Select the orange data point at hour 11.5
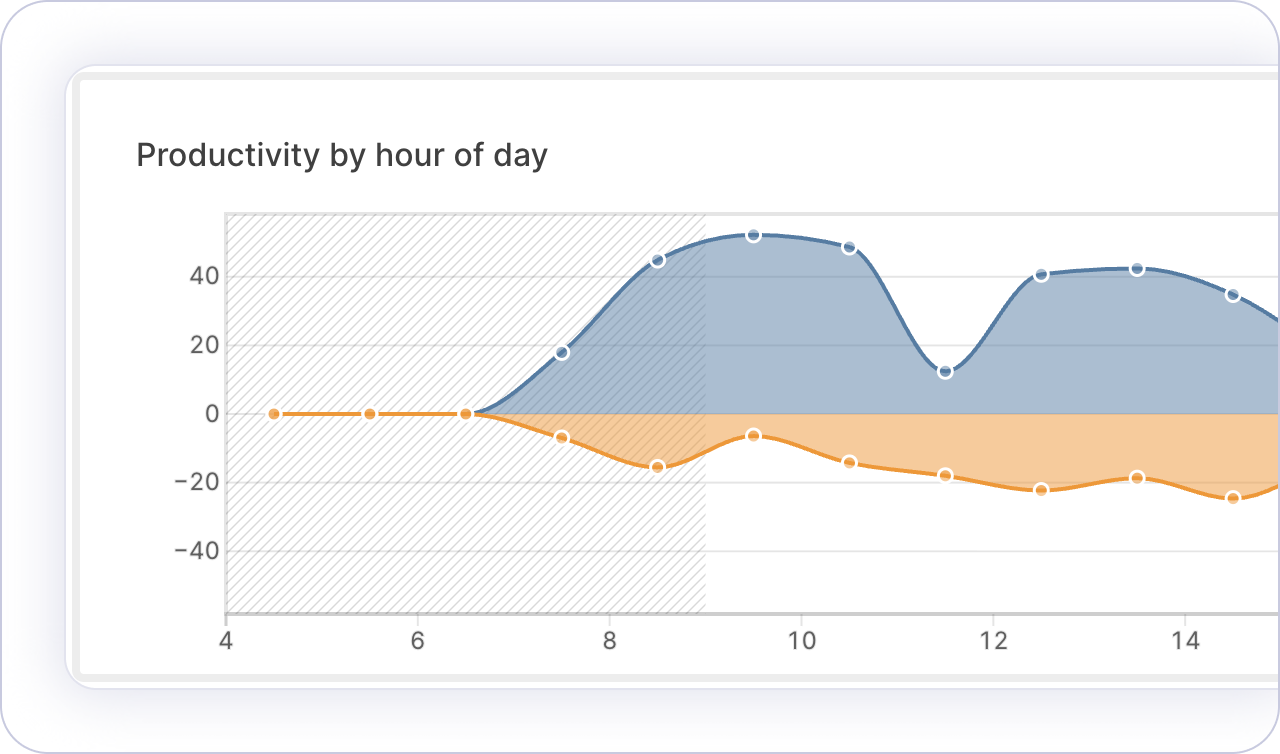 (946, 475)
